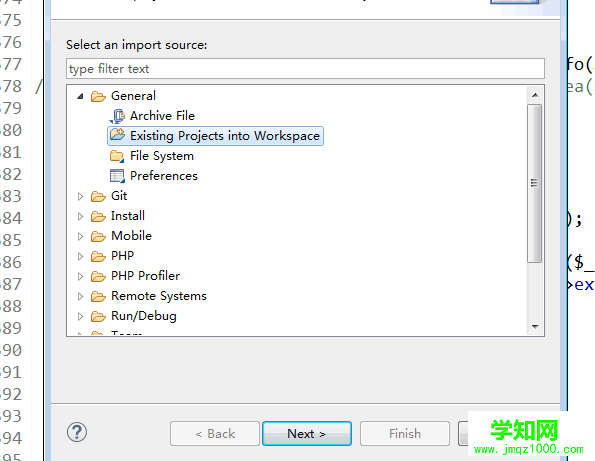Click the PHP Profiler folder icon

click(x=98, y=277)
